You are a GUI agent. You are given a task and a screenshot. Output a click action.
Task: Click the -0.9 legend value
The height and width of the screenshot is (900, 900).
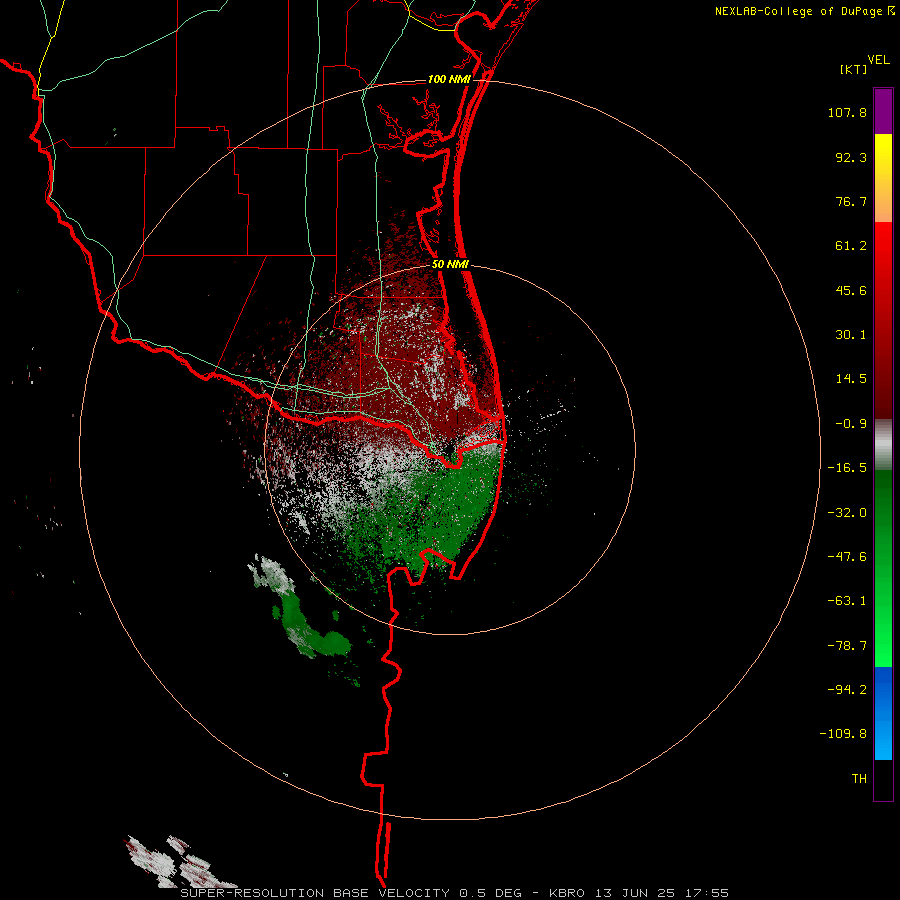(851, 424)
